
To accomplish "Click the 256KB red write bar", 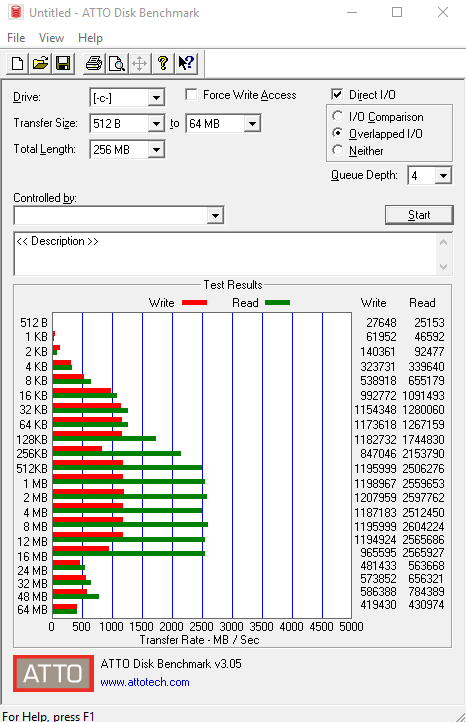I will (x=77, y=448).
